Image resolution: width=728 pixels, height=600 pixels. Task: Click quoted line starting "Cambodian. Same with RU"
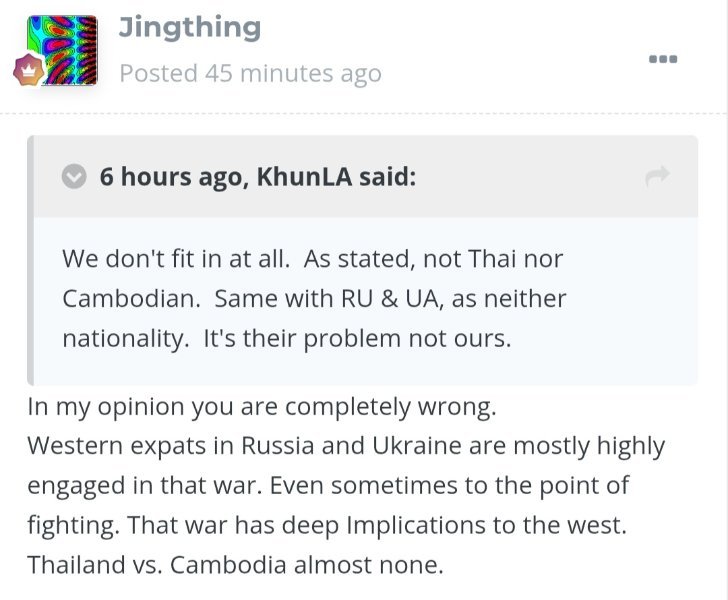314,299
